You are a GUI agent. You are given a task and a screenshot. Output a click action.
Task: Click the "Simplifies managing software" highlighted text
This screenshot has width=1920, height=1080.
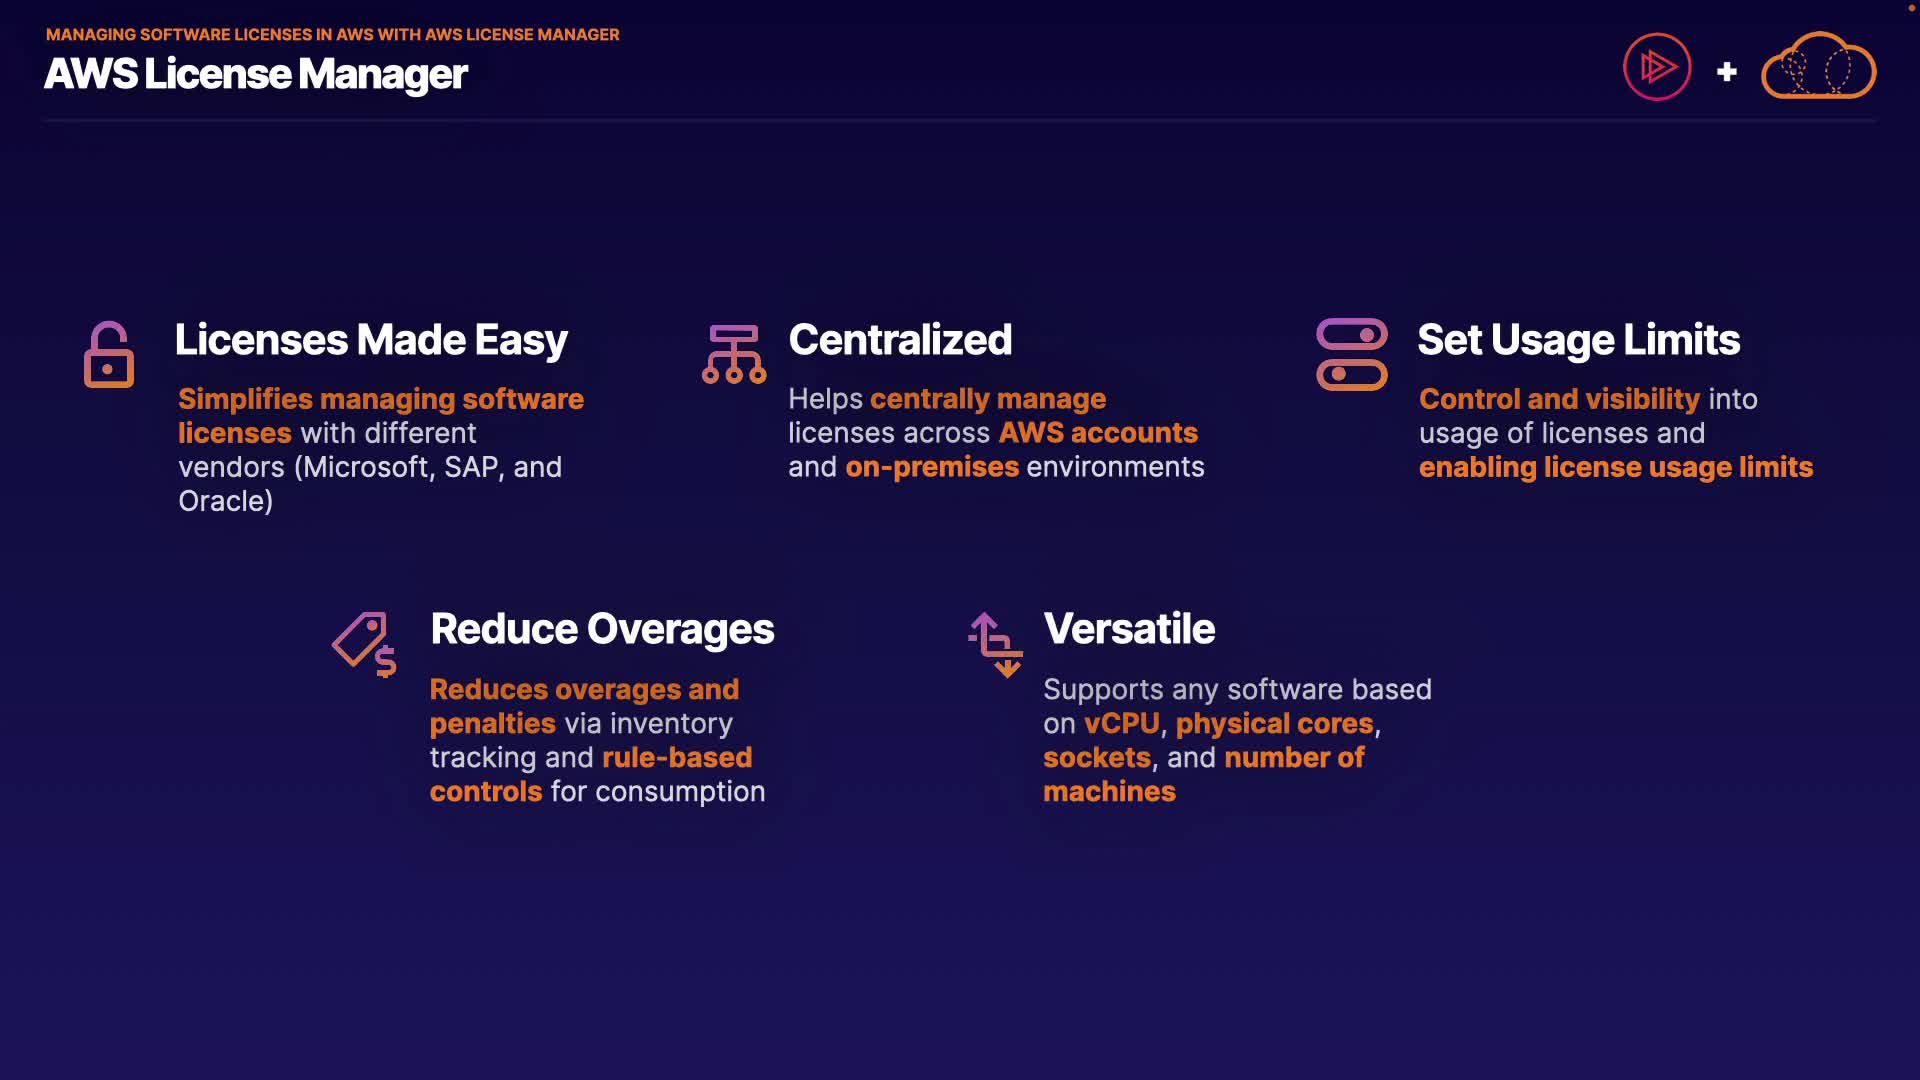point(381,399)
